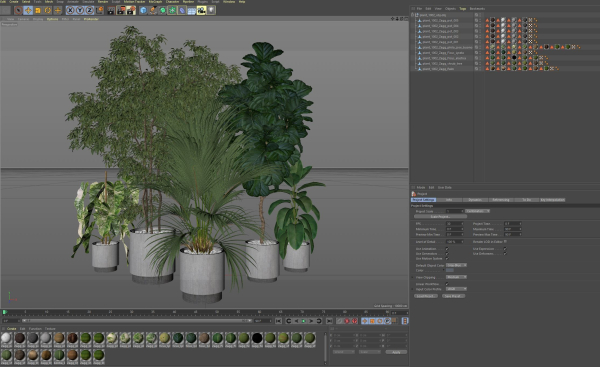Screen dimensions: 600x367
Task: Click black material tag on eighth object row
Action: coord(514,58)
